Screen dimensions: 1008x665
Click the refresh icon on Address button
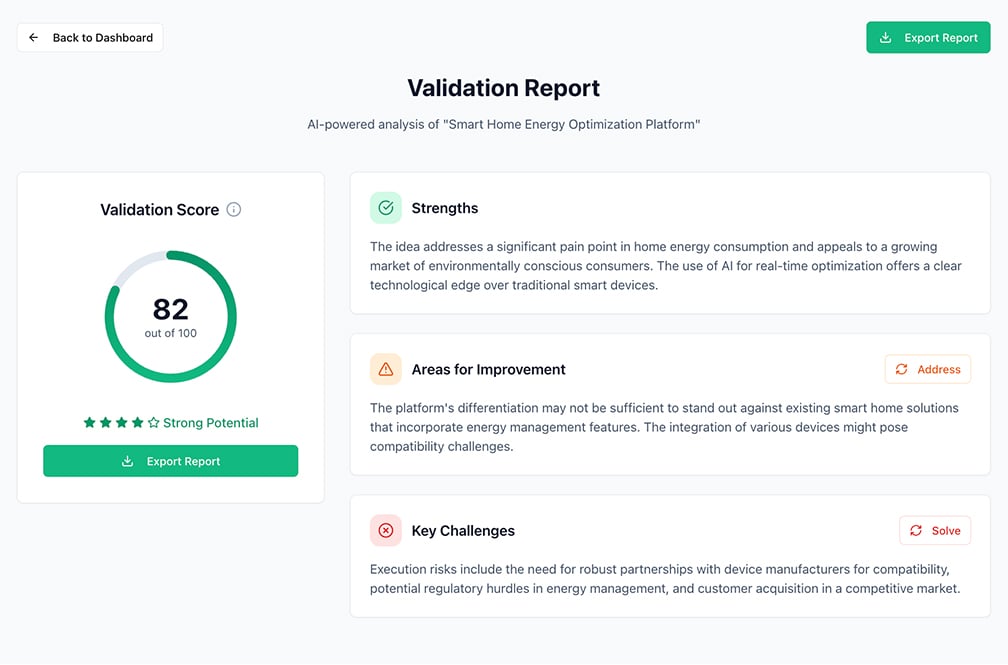pyautogui.click(x=901, y=369)
